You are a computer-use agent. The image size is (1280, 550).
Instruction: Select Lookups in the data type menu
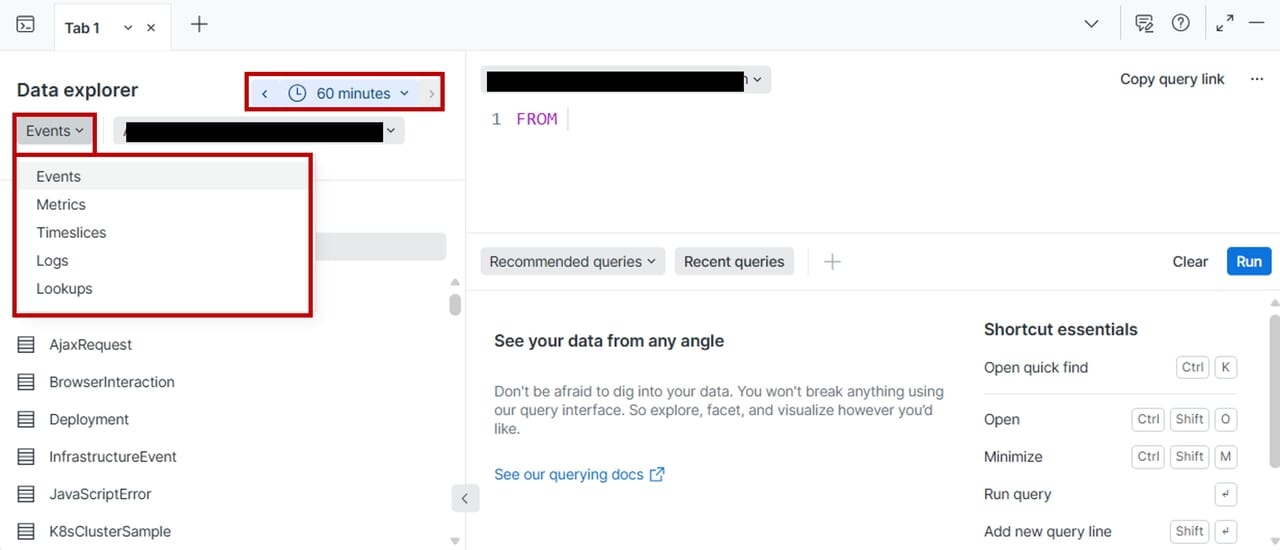coord(64,288)
